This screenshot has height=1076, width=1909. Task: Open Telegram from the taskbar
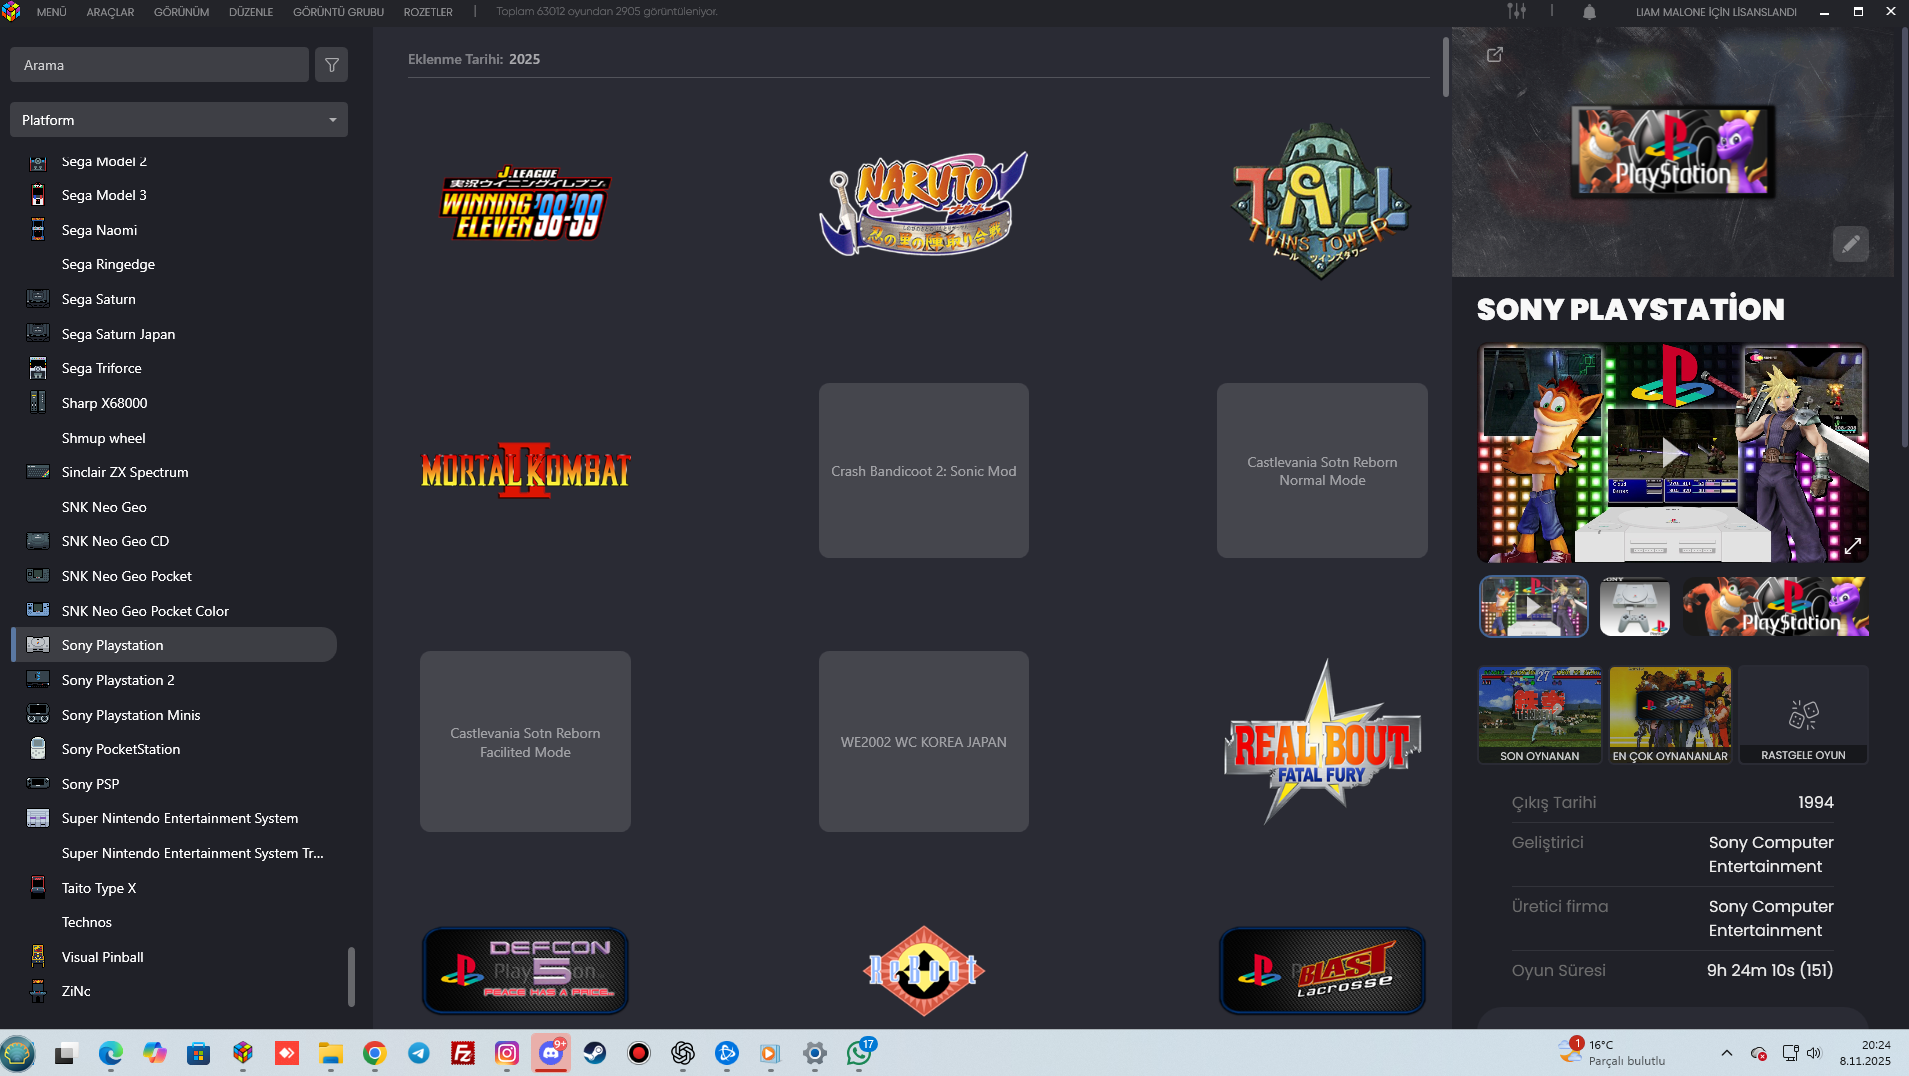click(418, 1053)
